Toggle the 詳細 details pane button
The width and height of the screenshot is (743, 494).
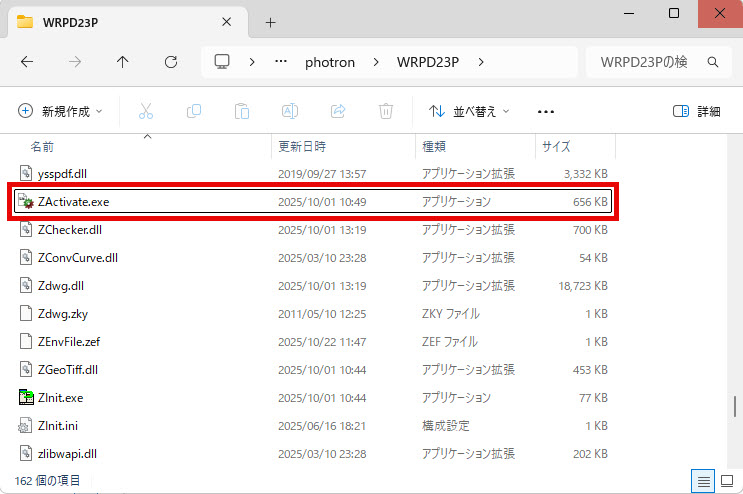pos(697,111)
